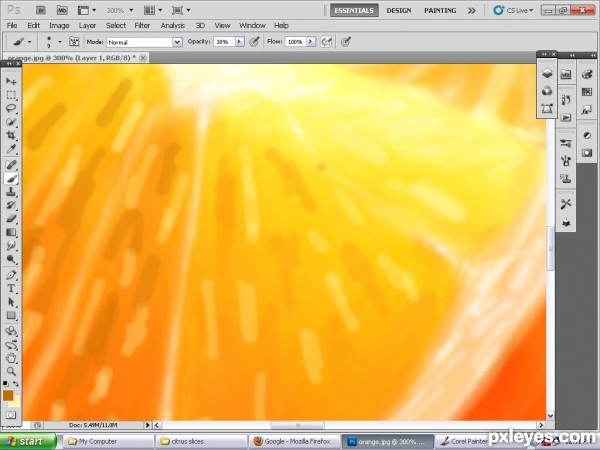Open the Image menu

[59, 26]
